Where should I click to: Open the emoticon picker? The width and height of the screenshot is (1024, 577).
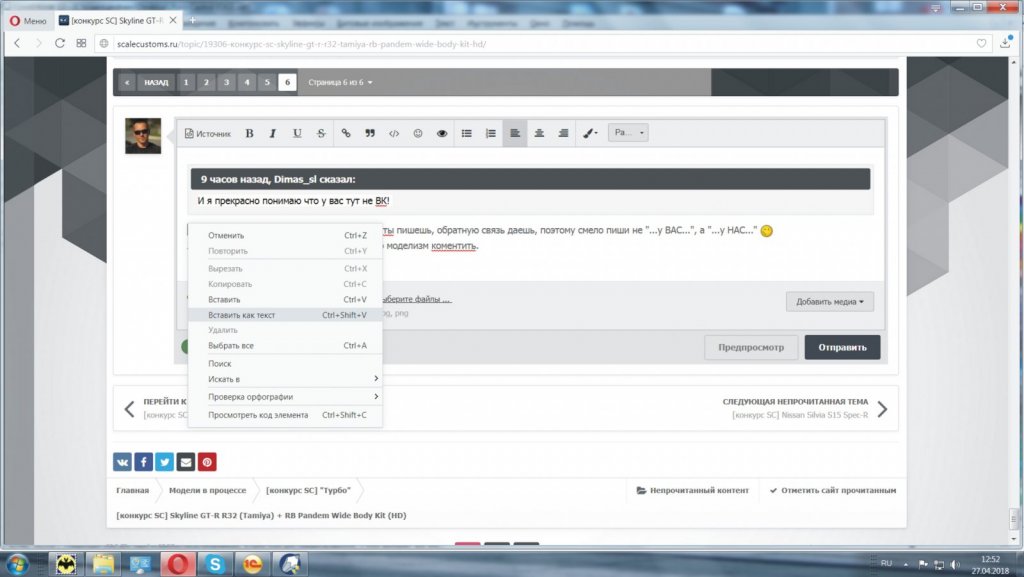pyautogui.click(x=418, y=133)
